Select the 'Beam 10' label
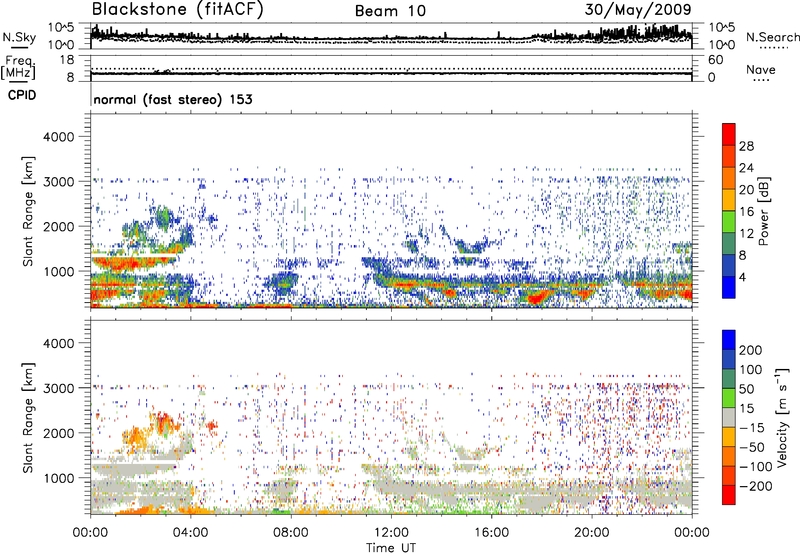800x554 pixels. (x=390, y=11)
